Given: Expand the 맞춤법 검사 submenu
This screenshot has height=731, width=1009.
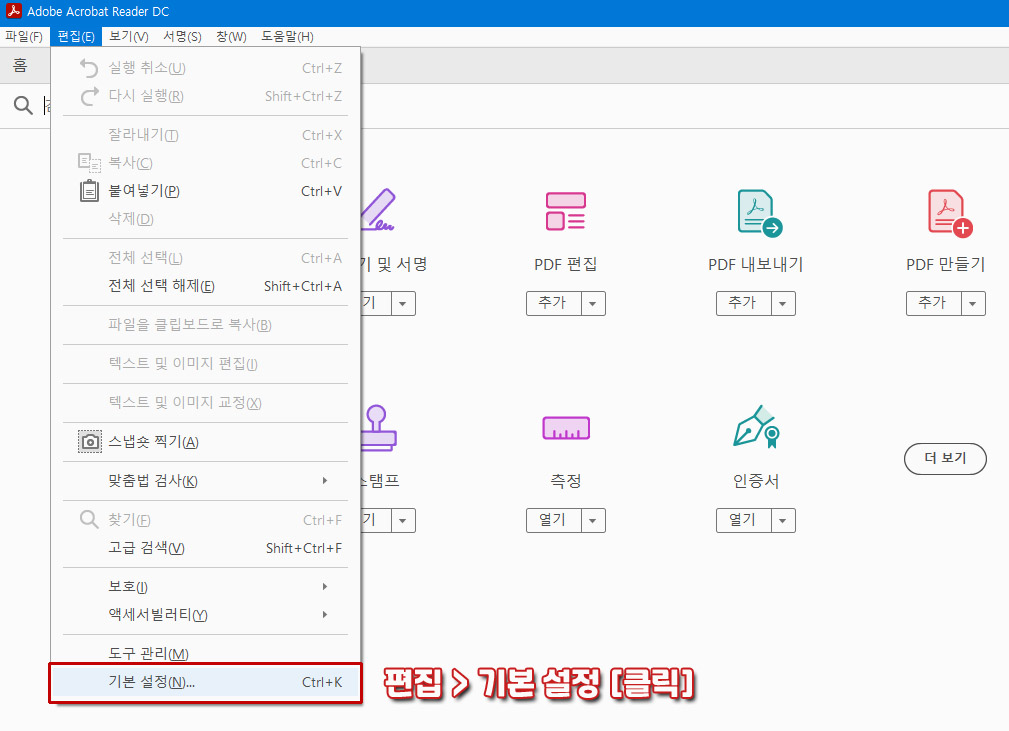Looking at the screenshot, I should 205,481.
